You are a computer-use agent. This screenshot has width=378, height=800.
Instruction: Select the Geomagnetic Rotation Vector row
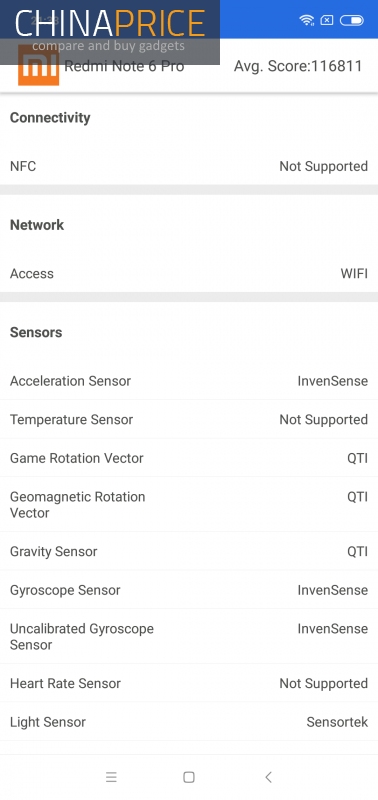tap(189, 505)
